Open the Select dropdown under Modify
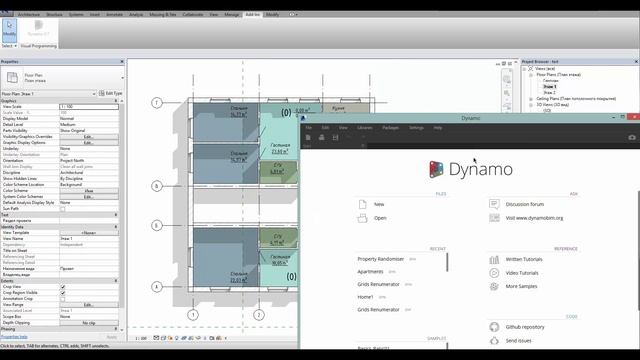Screen dimensions: 640x360 click(9, 46)
